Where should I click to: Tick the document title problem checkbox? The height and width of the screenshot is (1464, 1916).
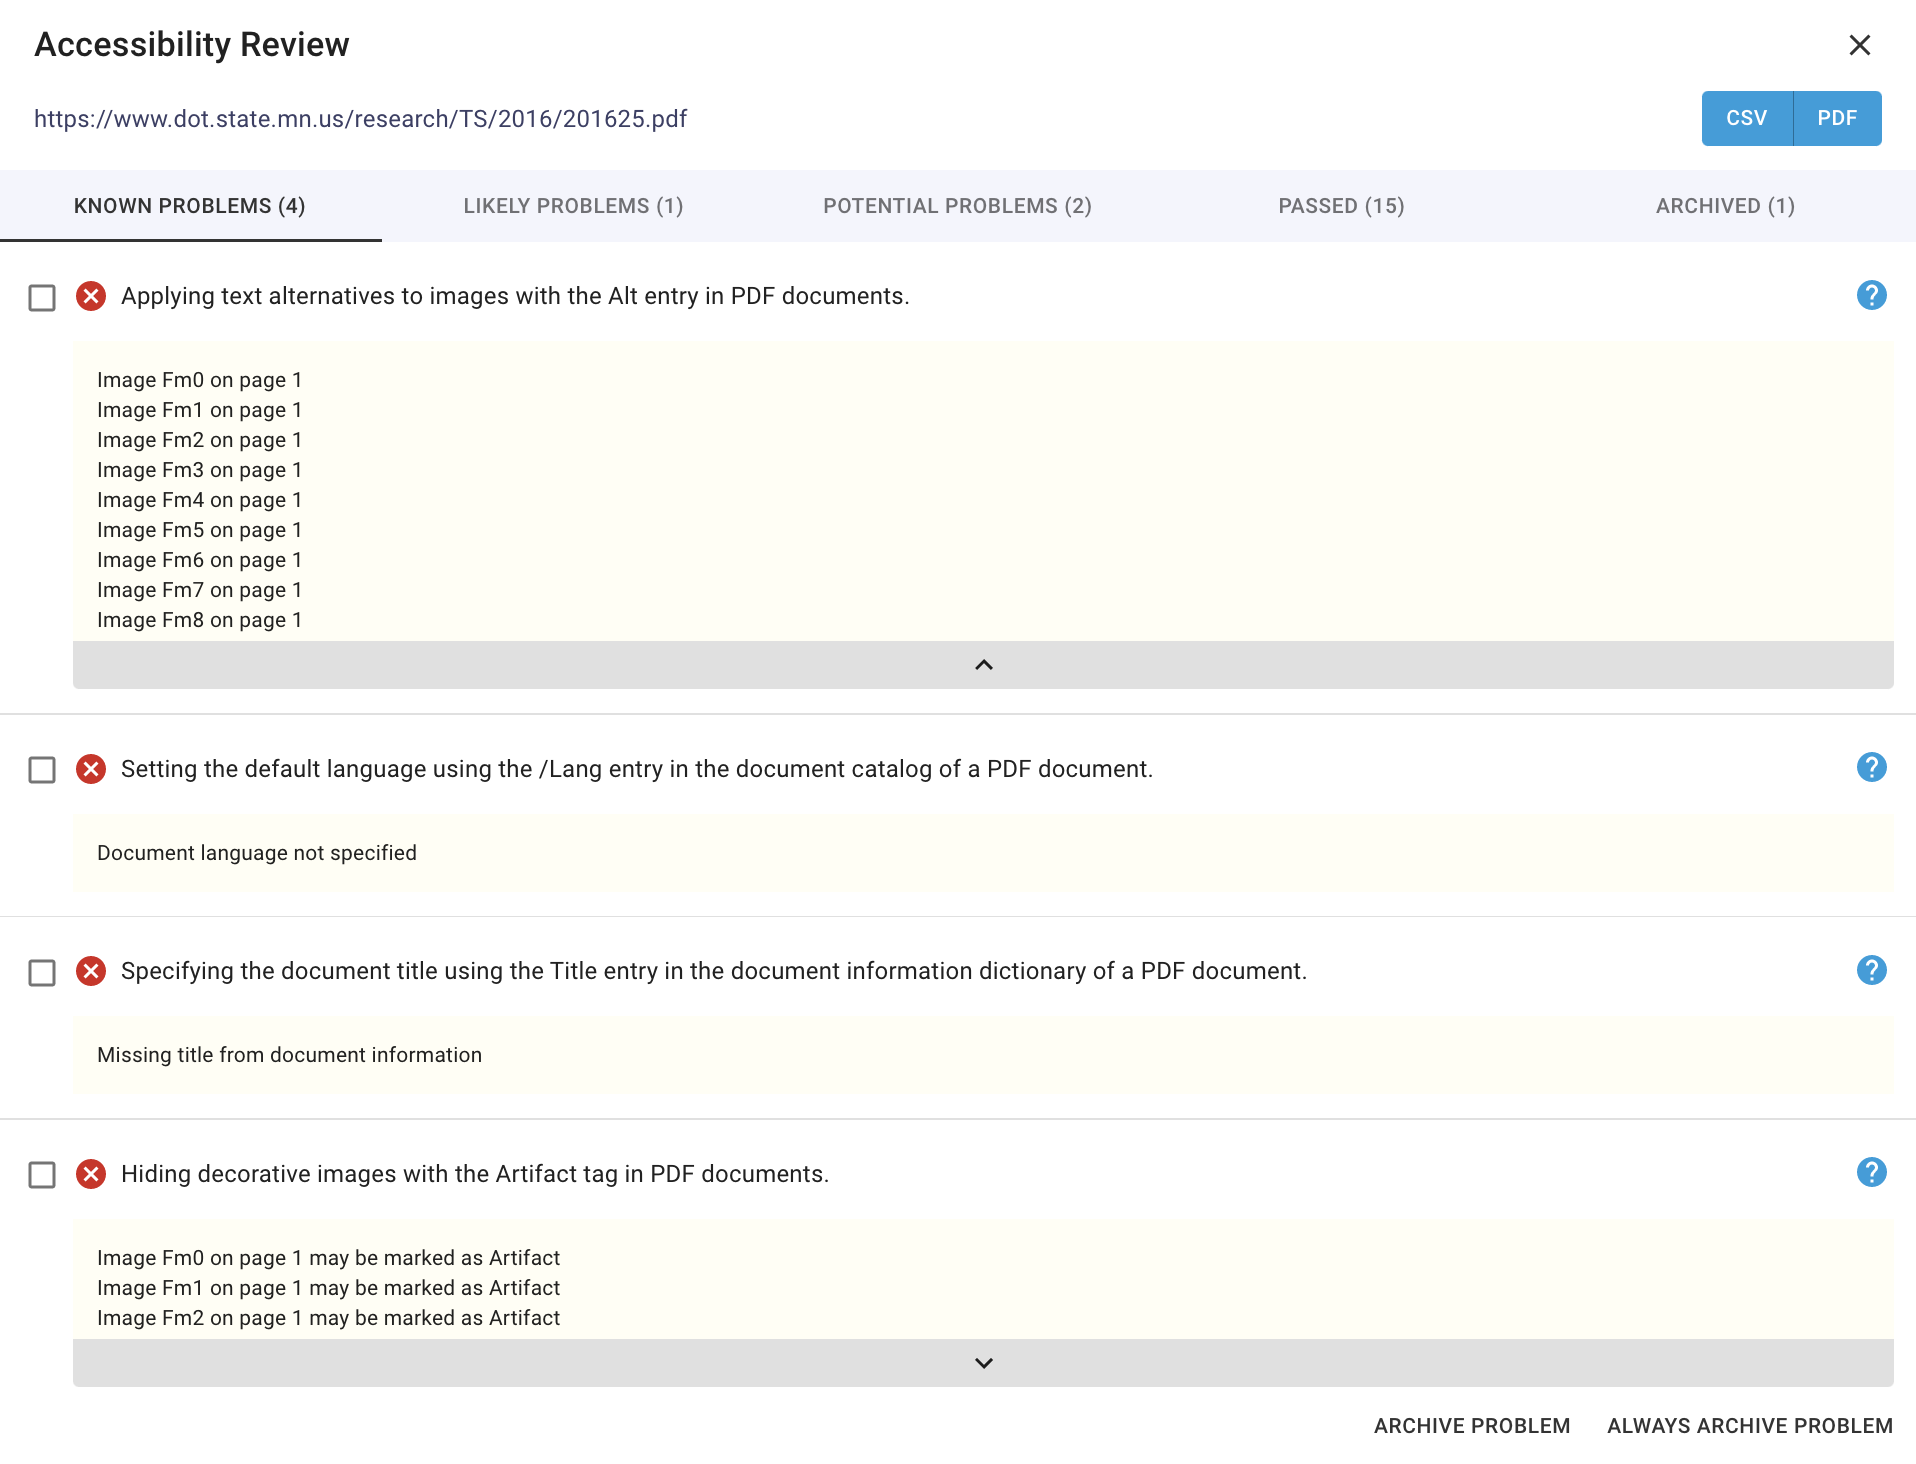pyautogui.click(x=42, y=972)
